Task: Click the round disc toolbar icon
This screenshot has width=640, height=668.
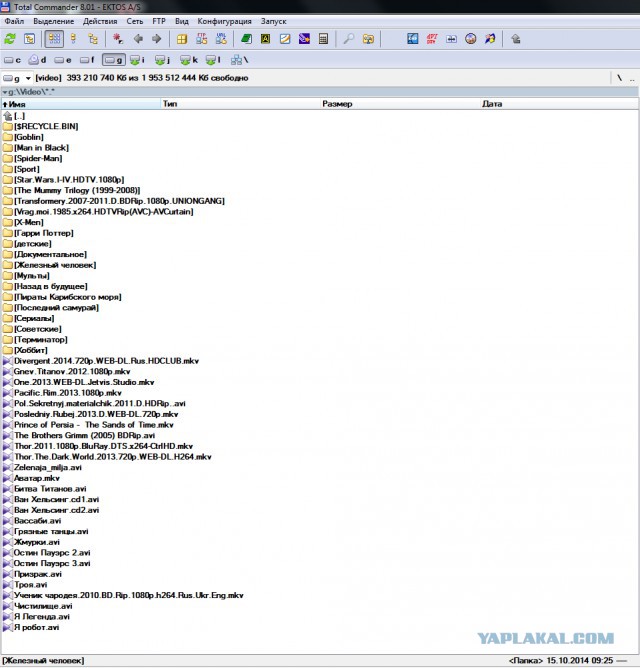Action: click(x=470, y=39)
